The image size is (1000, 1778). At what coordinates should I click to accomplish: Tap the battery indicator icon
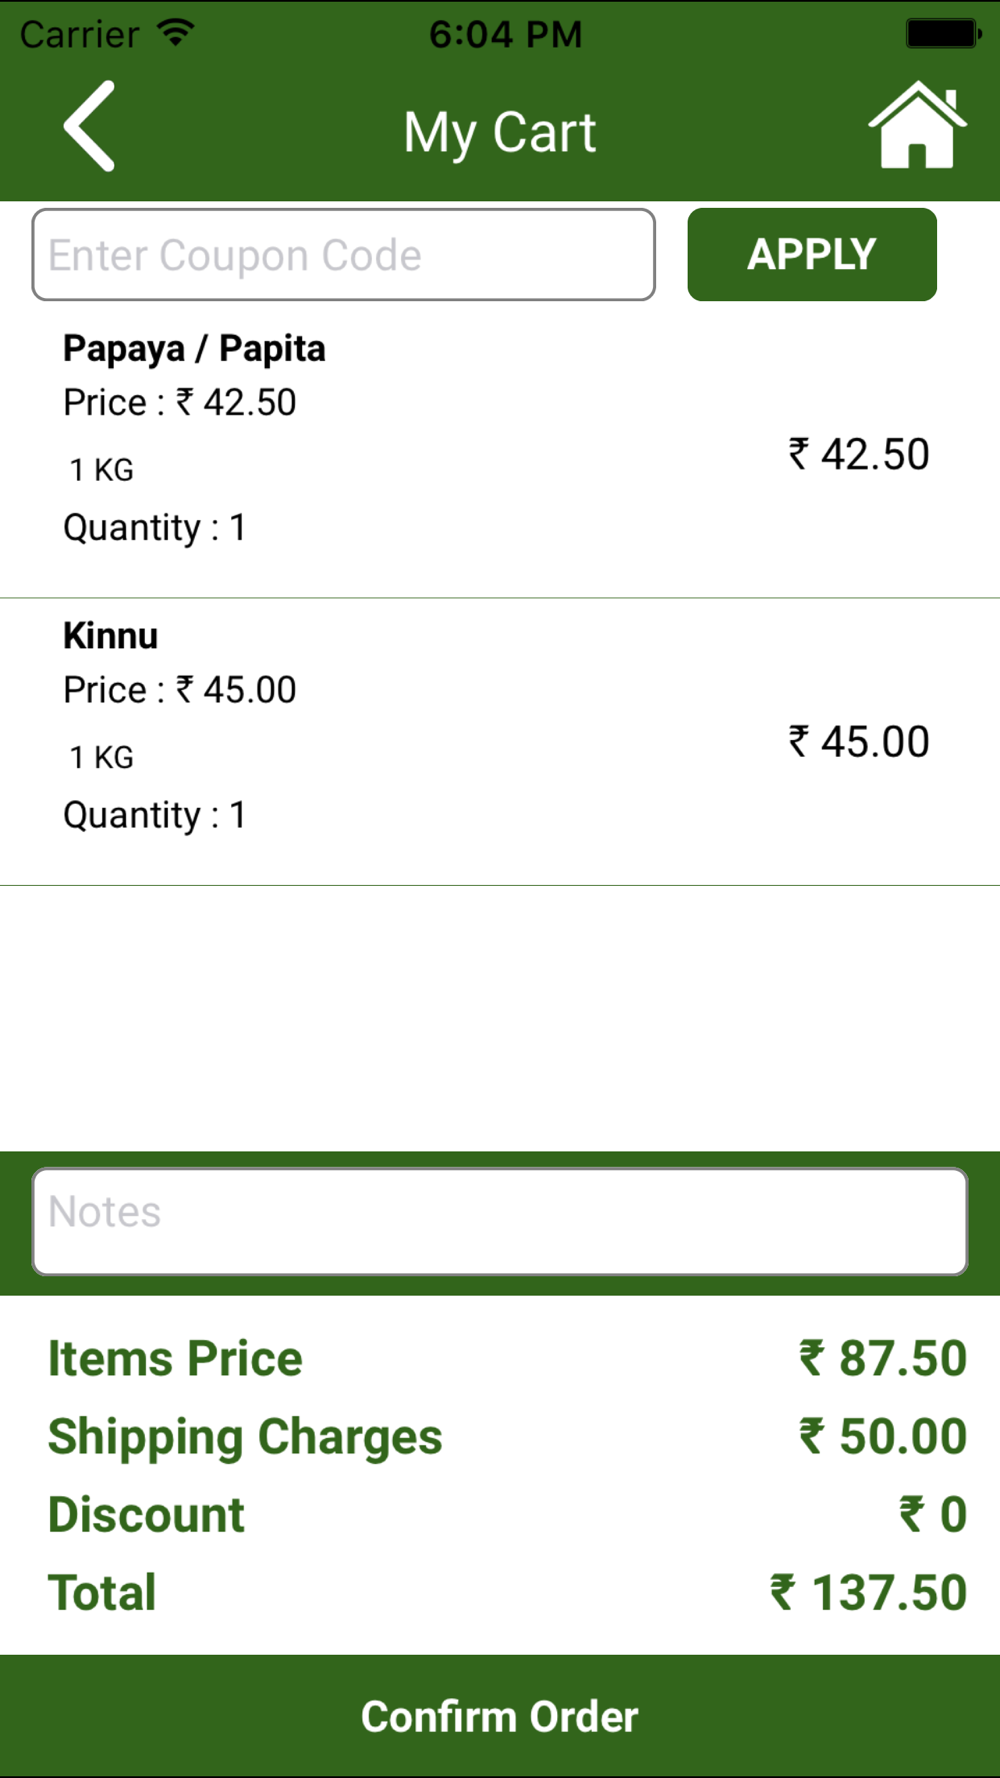[x=943, y=34]
